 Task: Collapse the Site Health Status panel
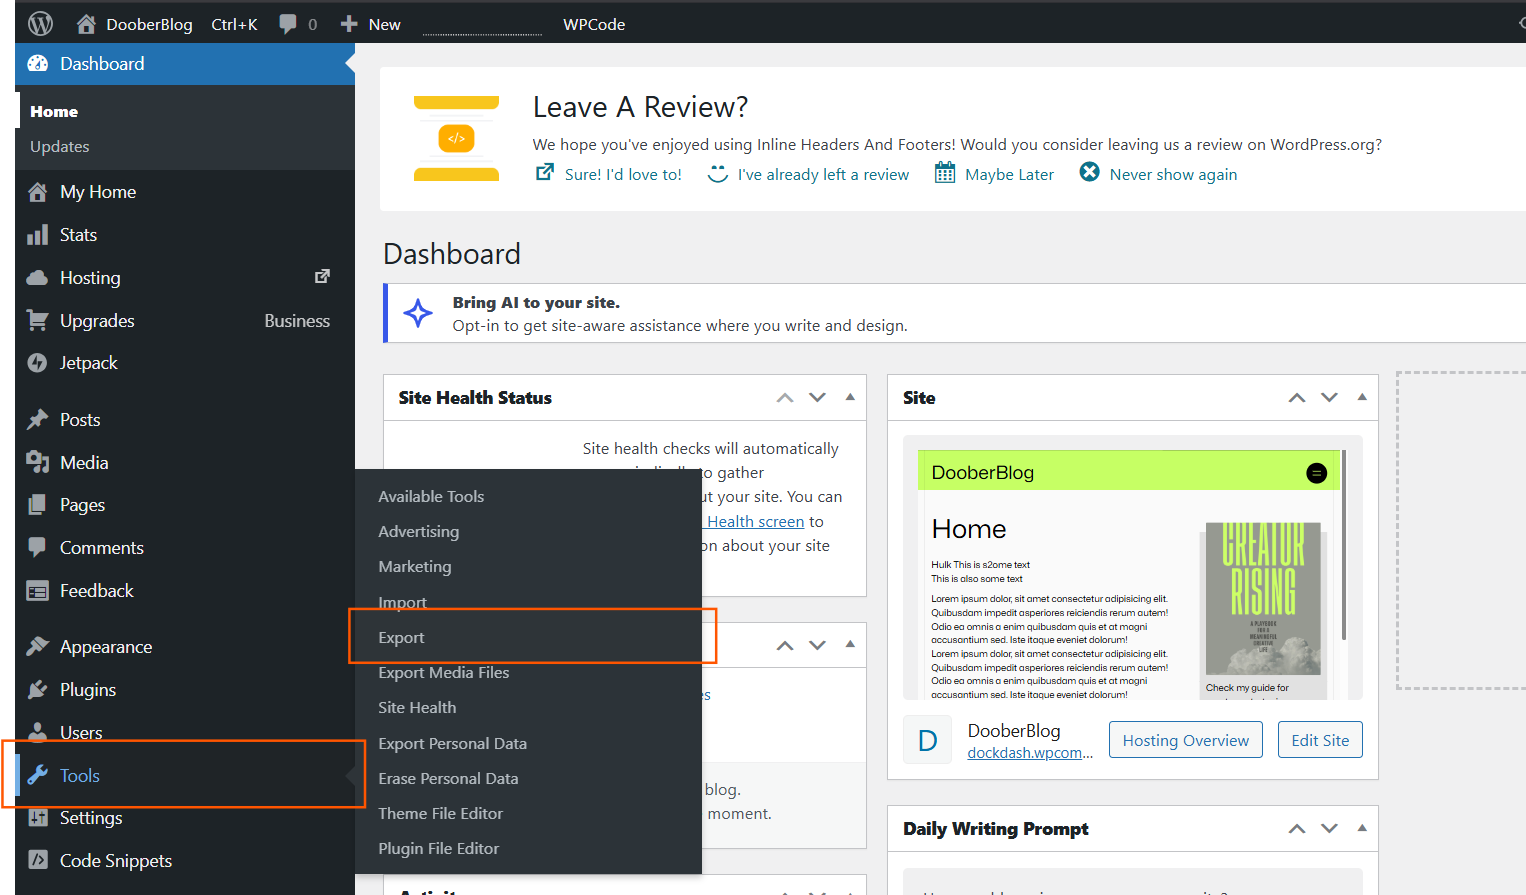[x=850, y=397]
